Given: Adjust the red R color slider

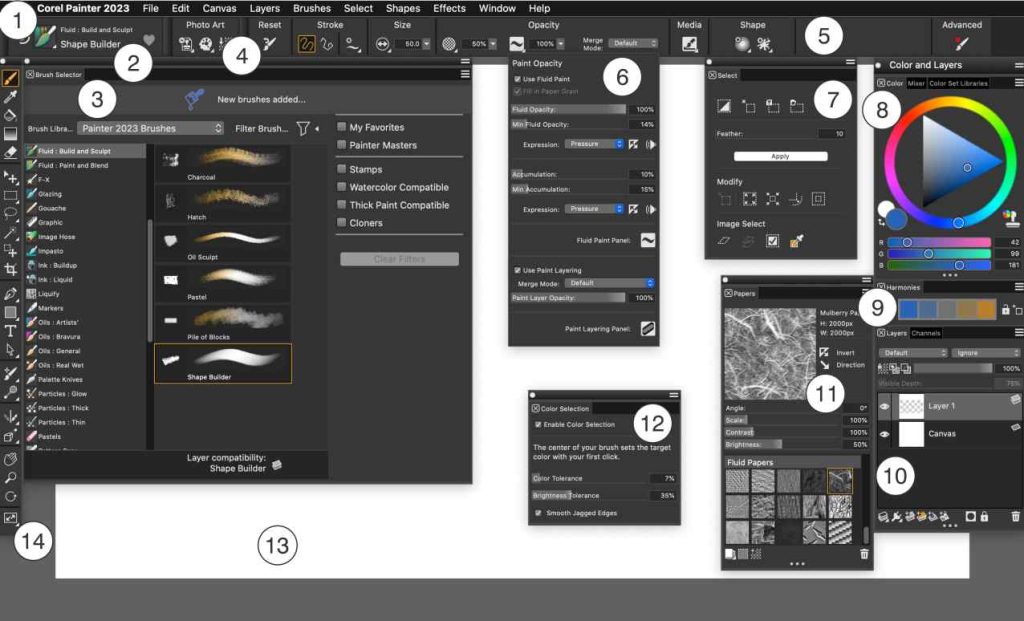Looking at the screenshot, I should click(938, 242).
